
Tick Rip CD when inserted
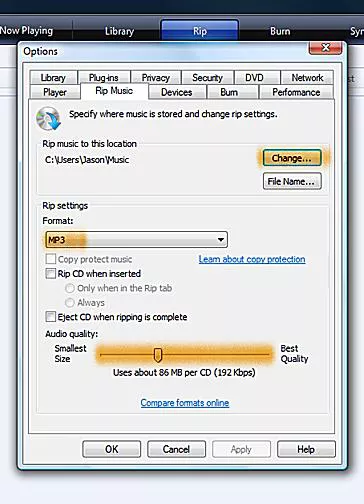pos(51,274)
